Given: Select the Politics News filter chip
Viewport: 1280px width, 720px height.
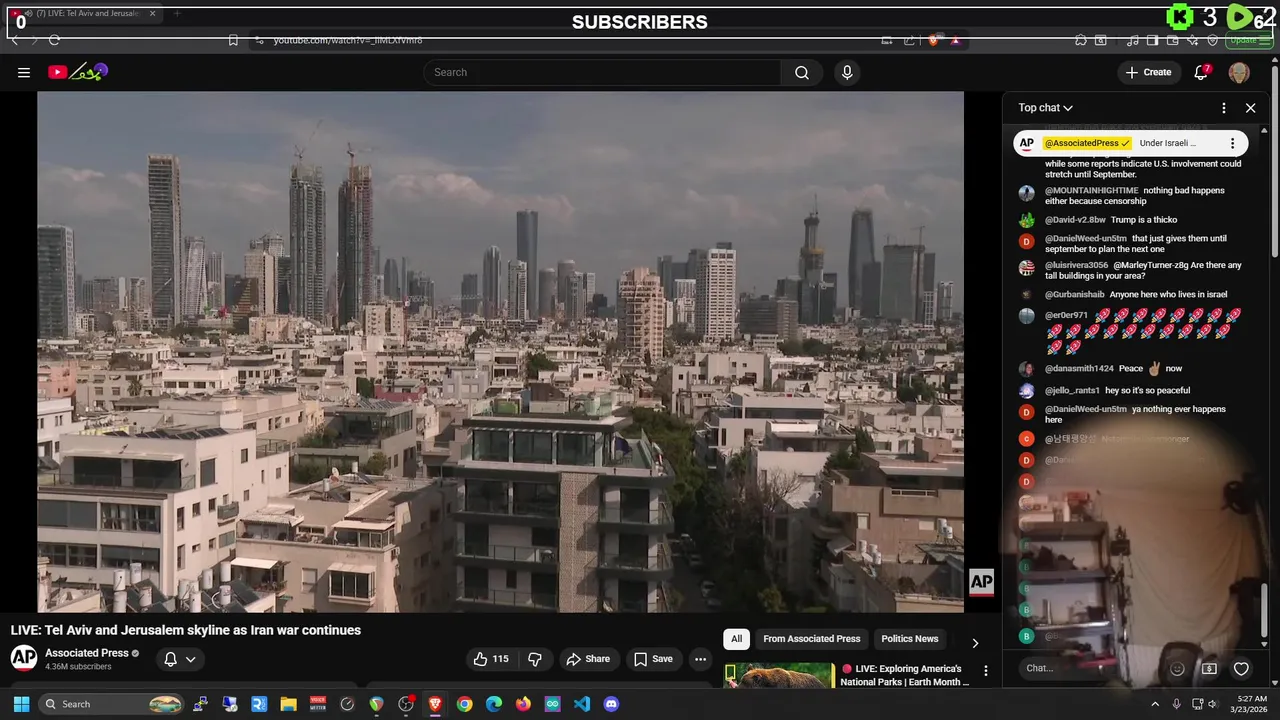Looking at the screenshot, I should [x=910, y=639].
